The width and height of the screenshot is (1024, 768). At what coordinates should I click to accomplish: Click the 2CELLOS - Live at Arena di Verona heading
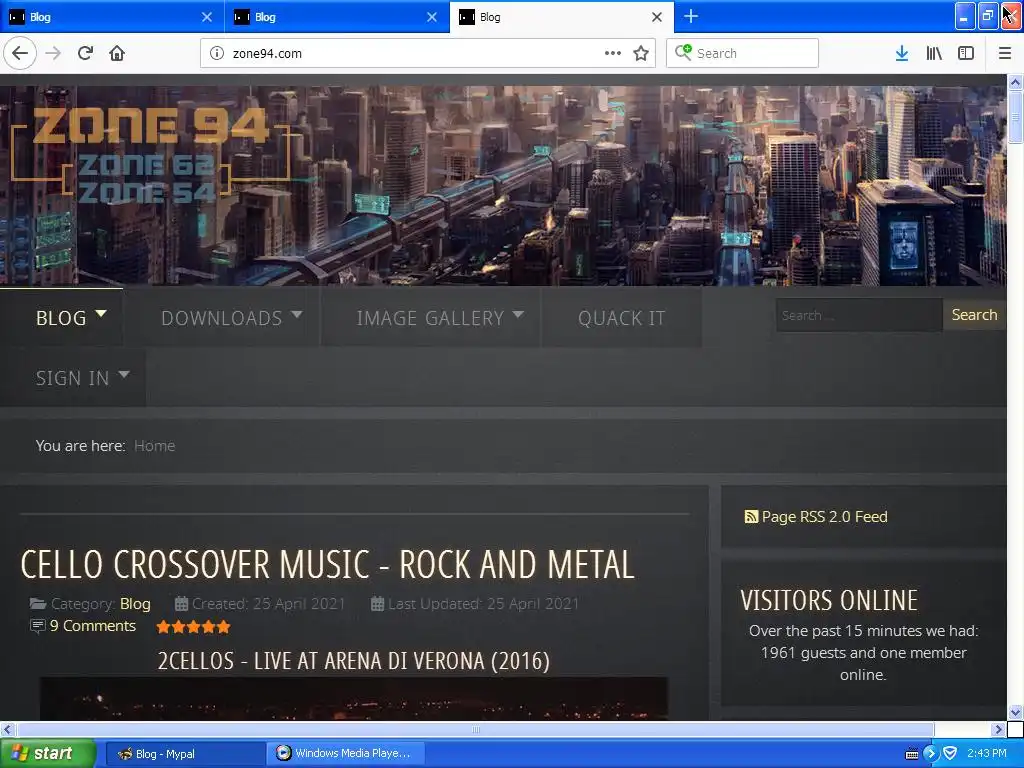pos(353,660)
